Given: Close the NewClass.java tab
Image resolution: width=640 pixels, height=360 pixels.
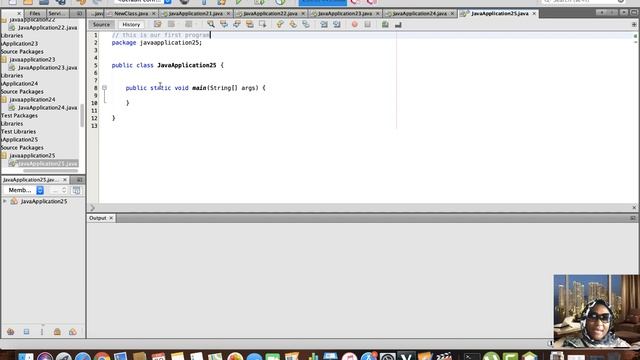Looking at the screenshot, I should pos(154,13).
